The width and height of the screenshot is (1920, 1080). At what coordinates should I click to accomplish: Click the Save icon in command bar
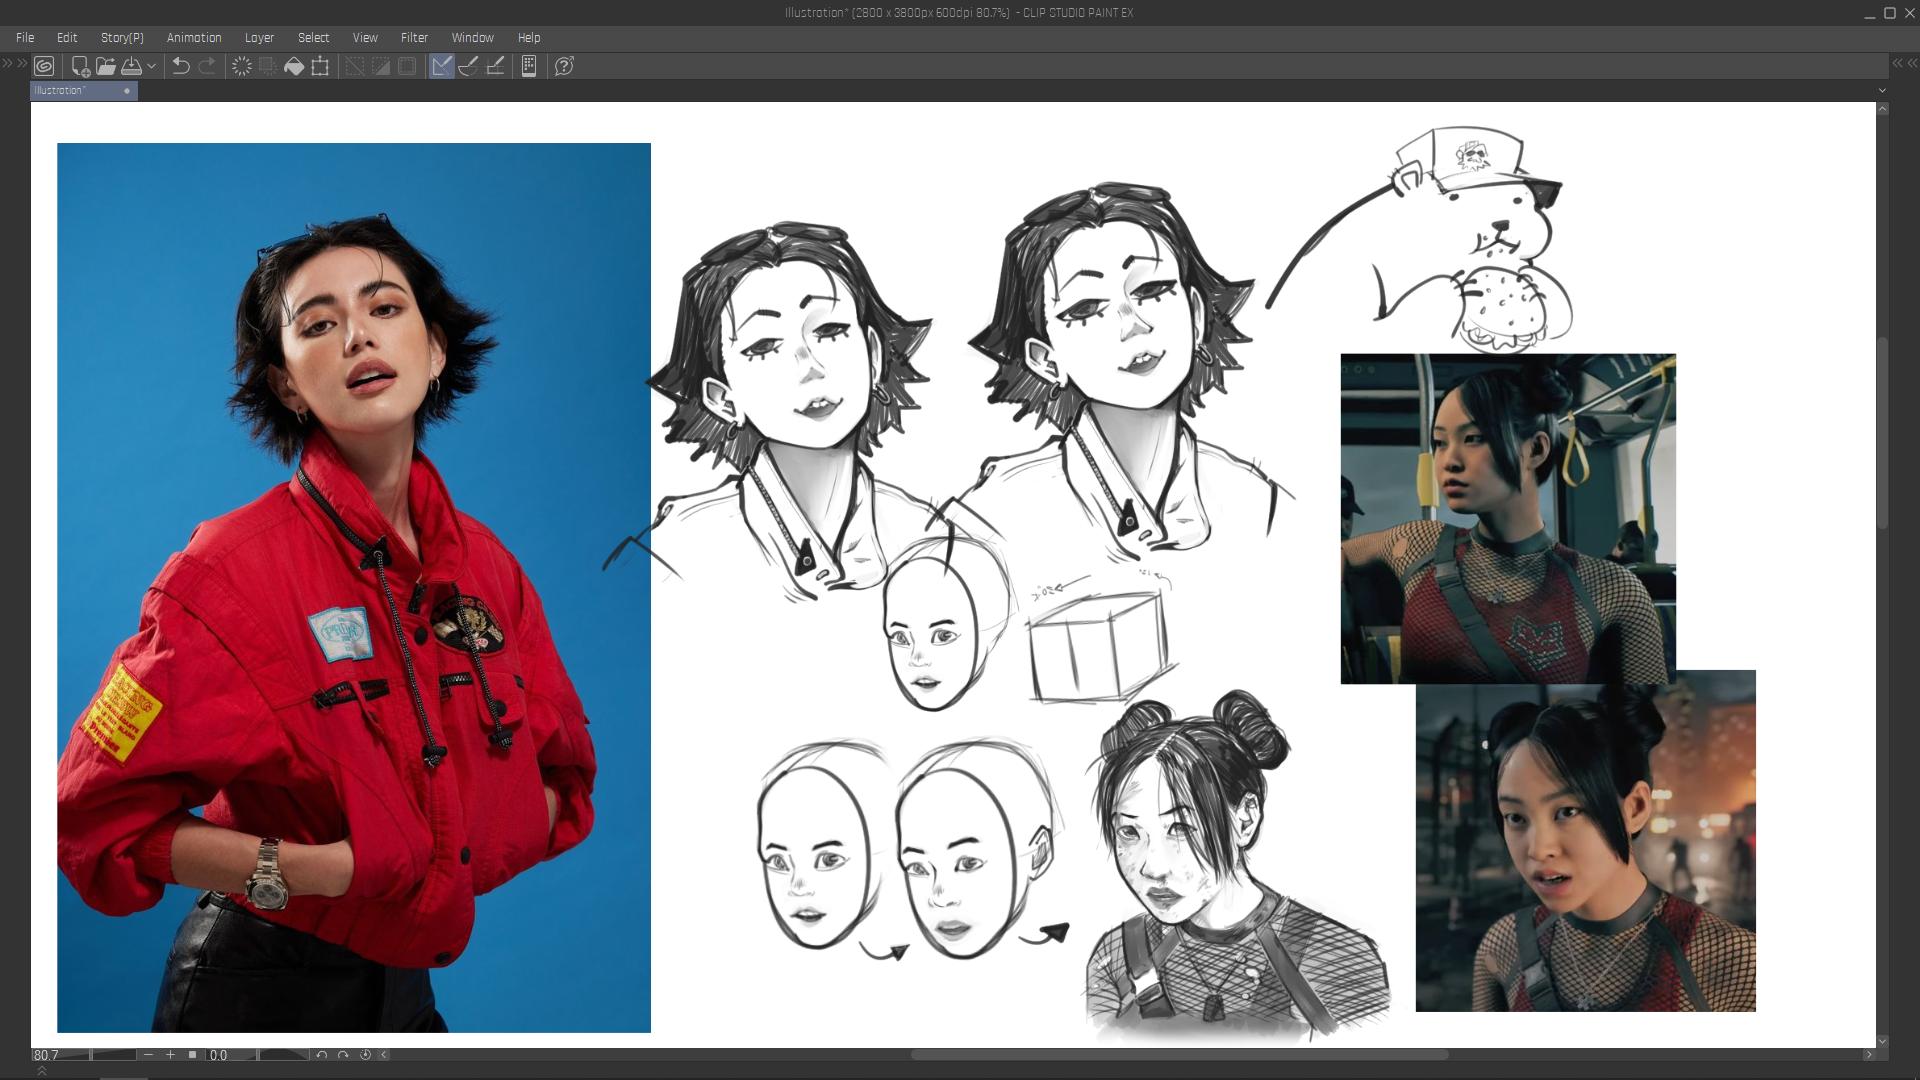point(131,66)
